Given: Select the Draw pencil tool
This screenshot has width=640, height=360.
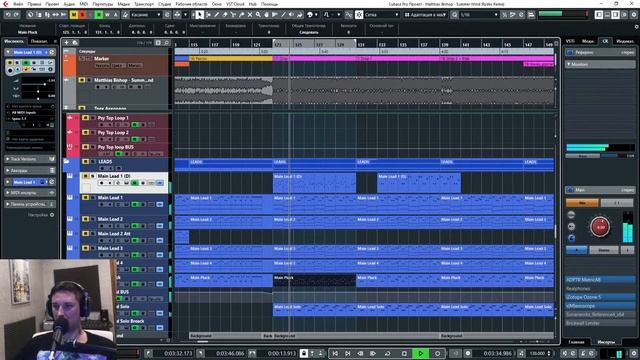Looking at the screenshot, I should [x=216, y=15].
